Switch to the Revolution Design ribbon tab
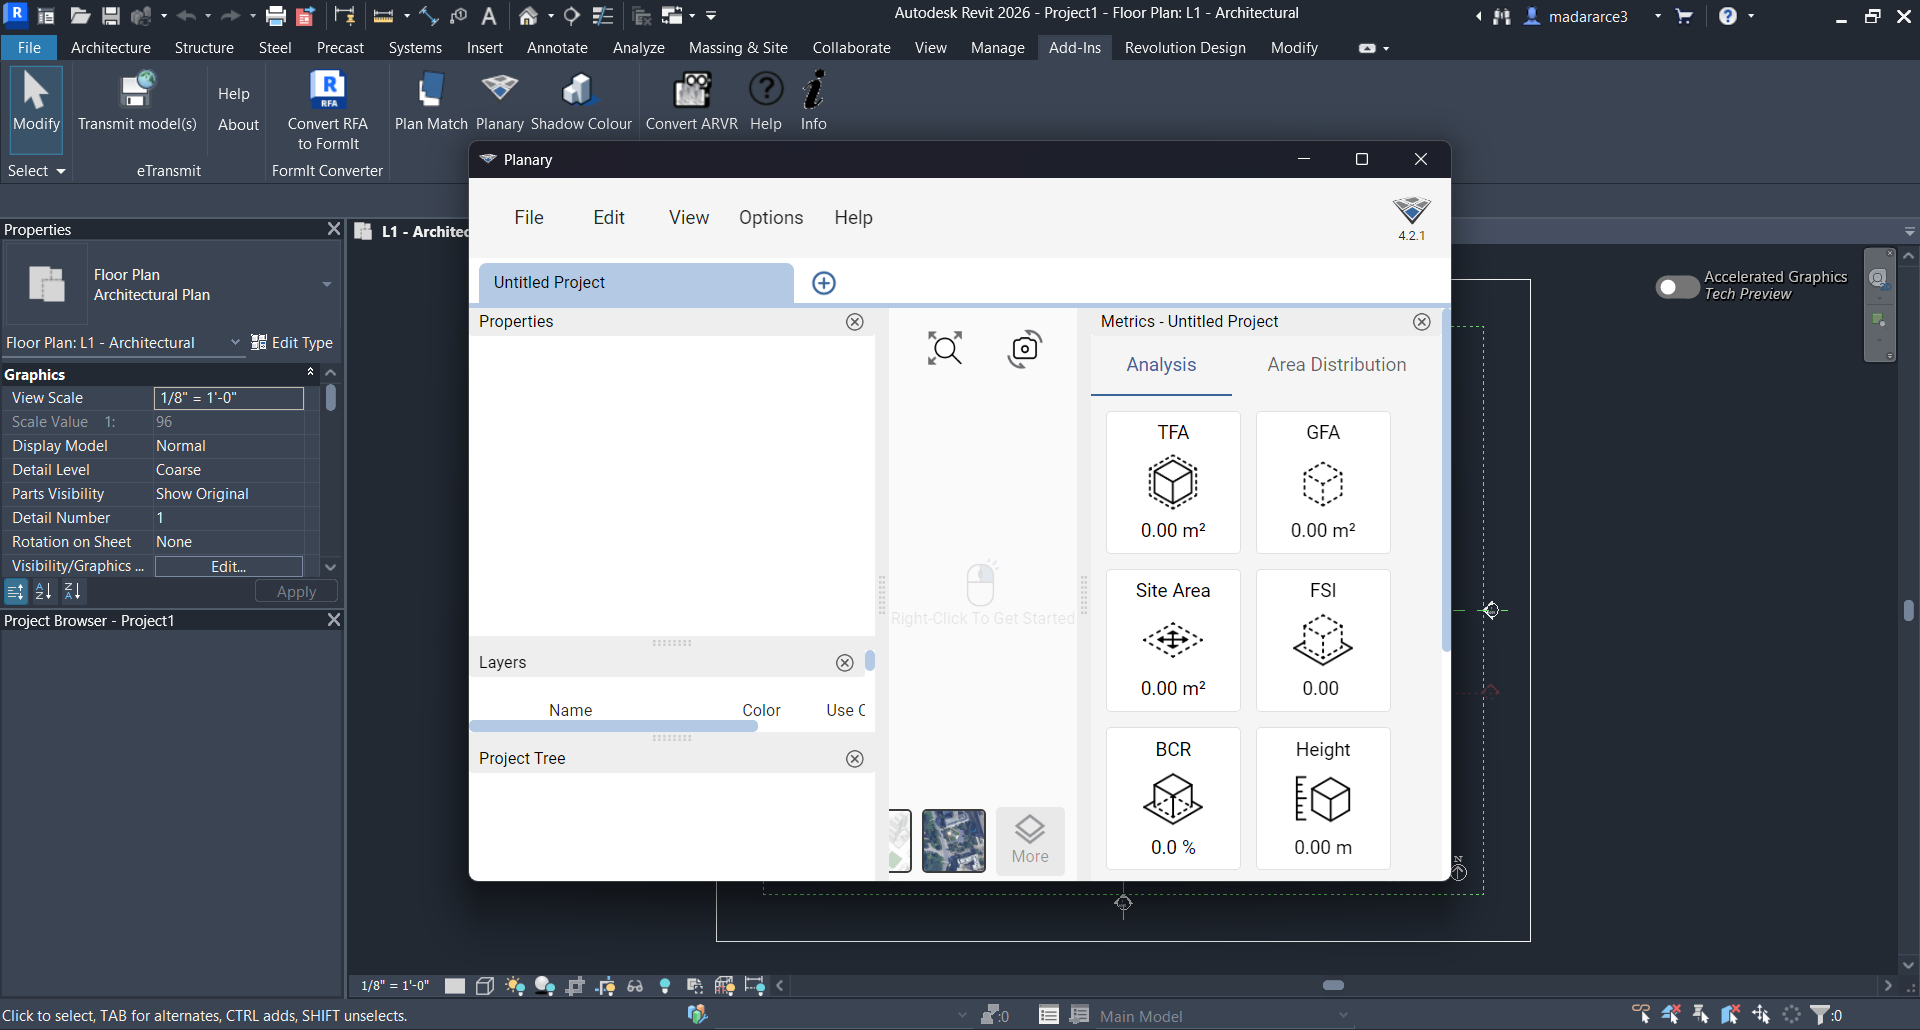The height and width of the screenshot is (1030, 1920). 1185,48
